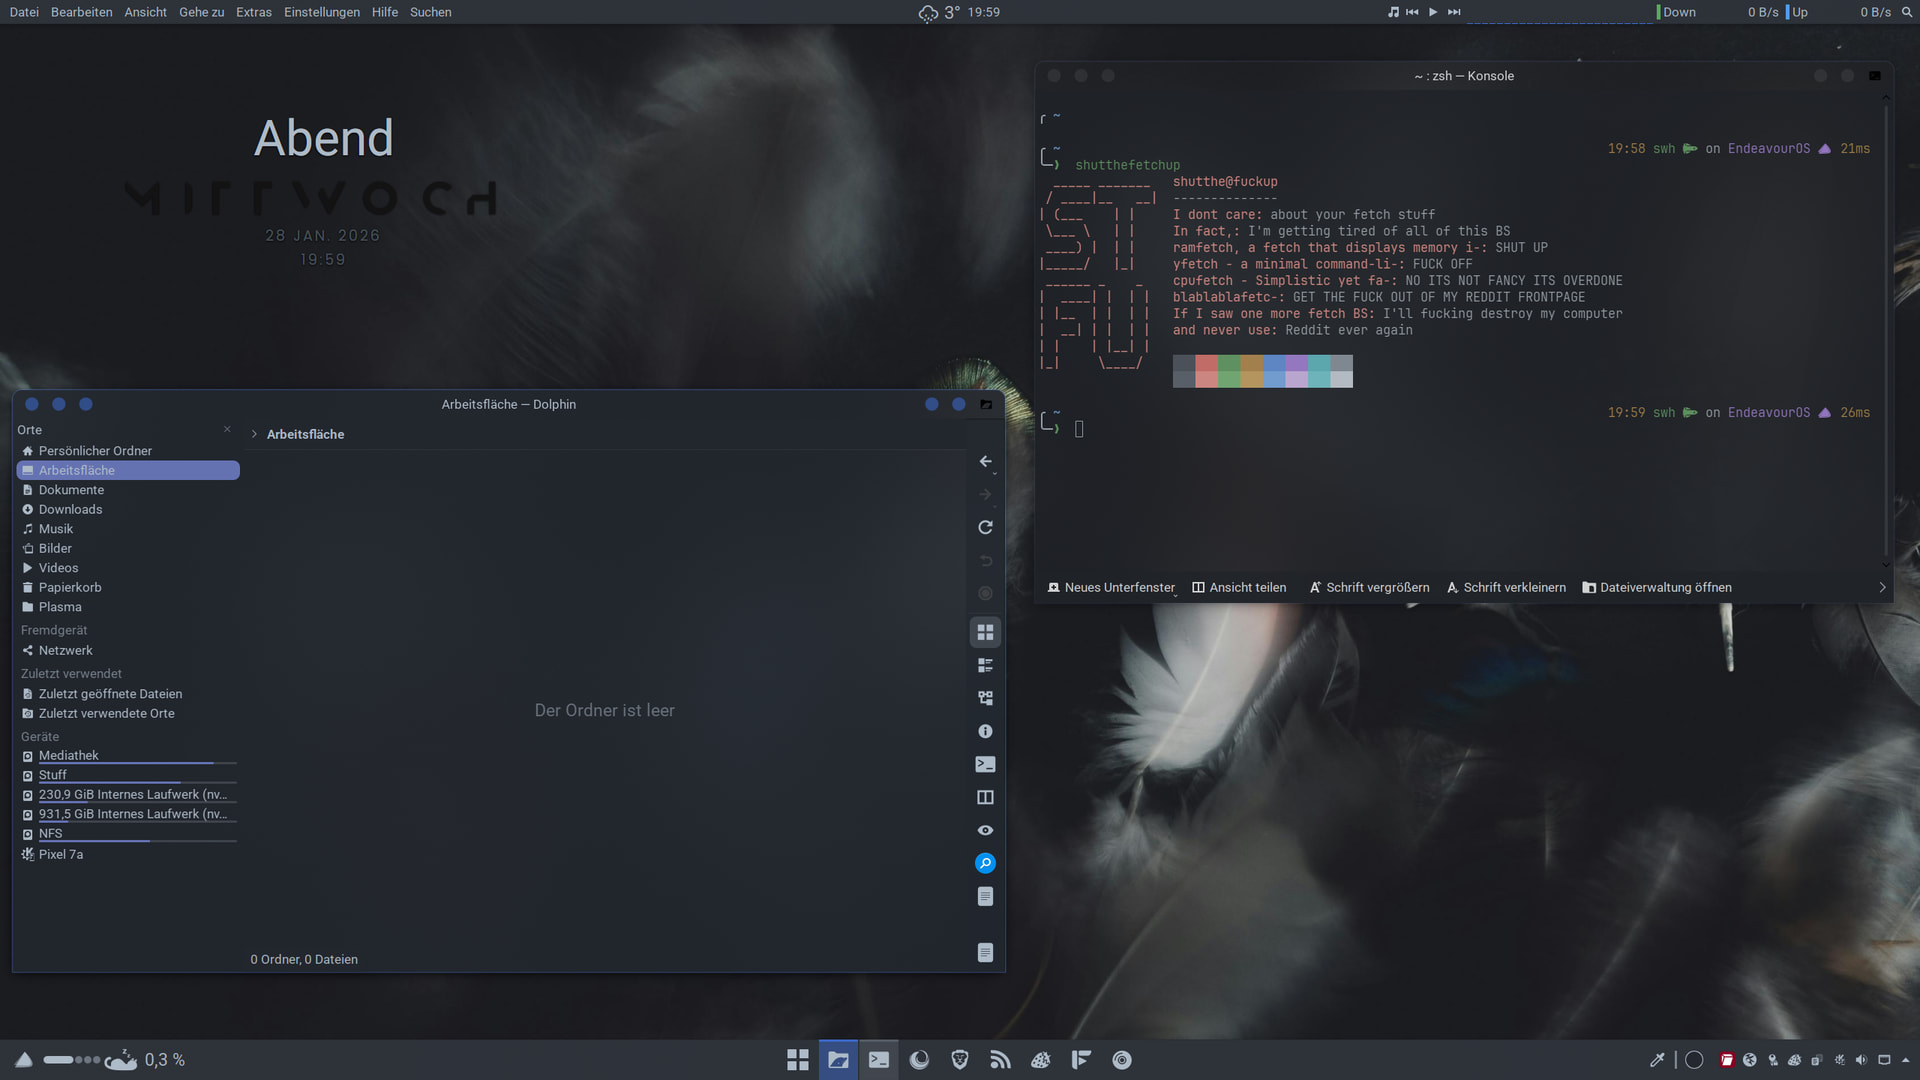Open Brave browser from the taskbar
This screenshot has width=1920, height=1080.
point(960,1060)
